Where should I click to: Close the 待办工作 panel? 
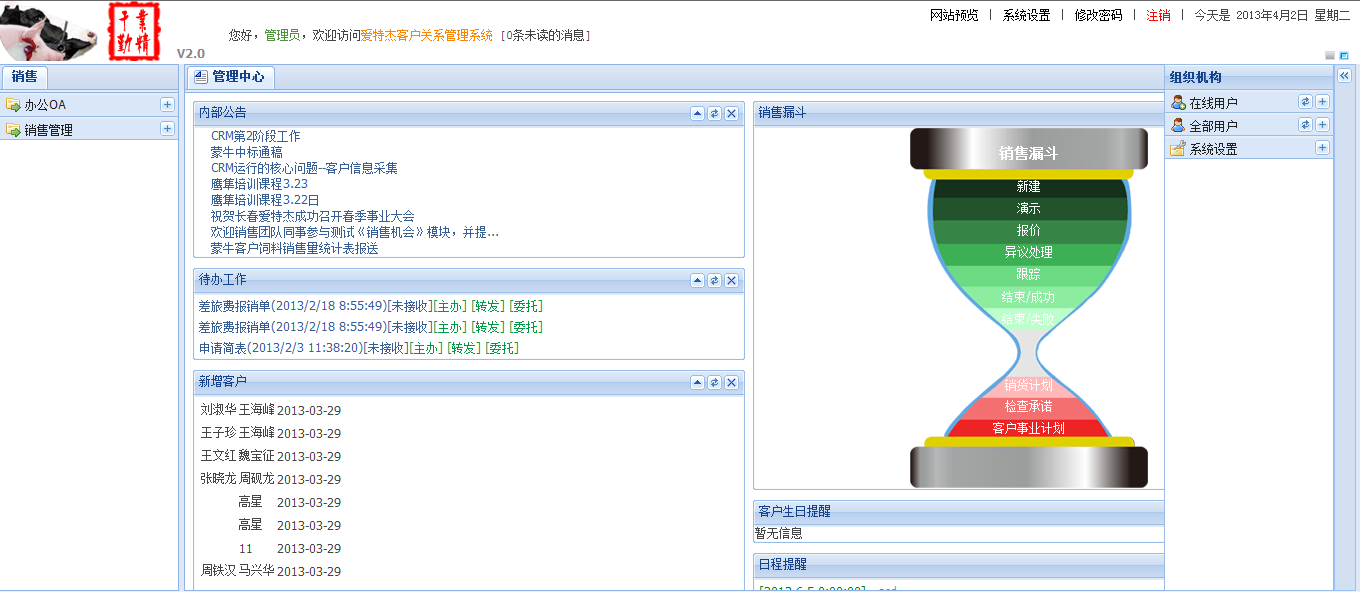(x=731, y=280)
